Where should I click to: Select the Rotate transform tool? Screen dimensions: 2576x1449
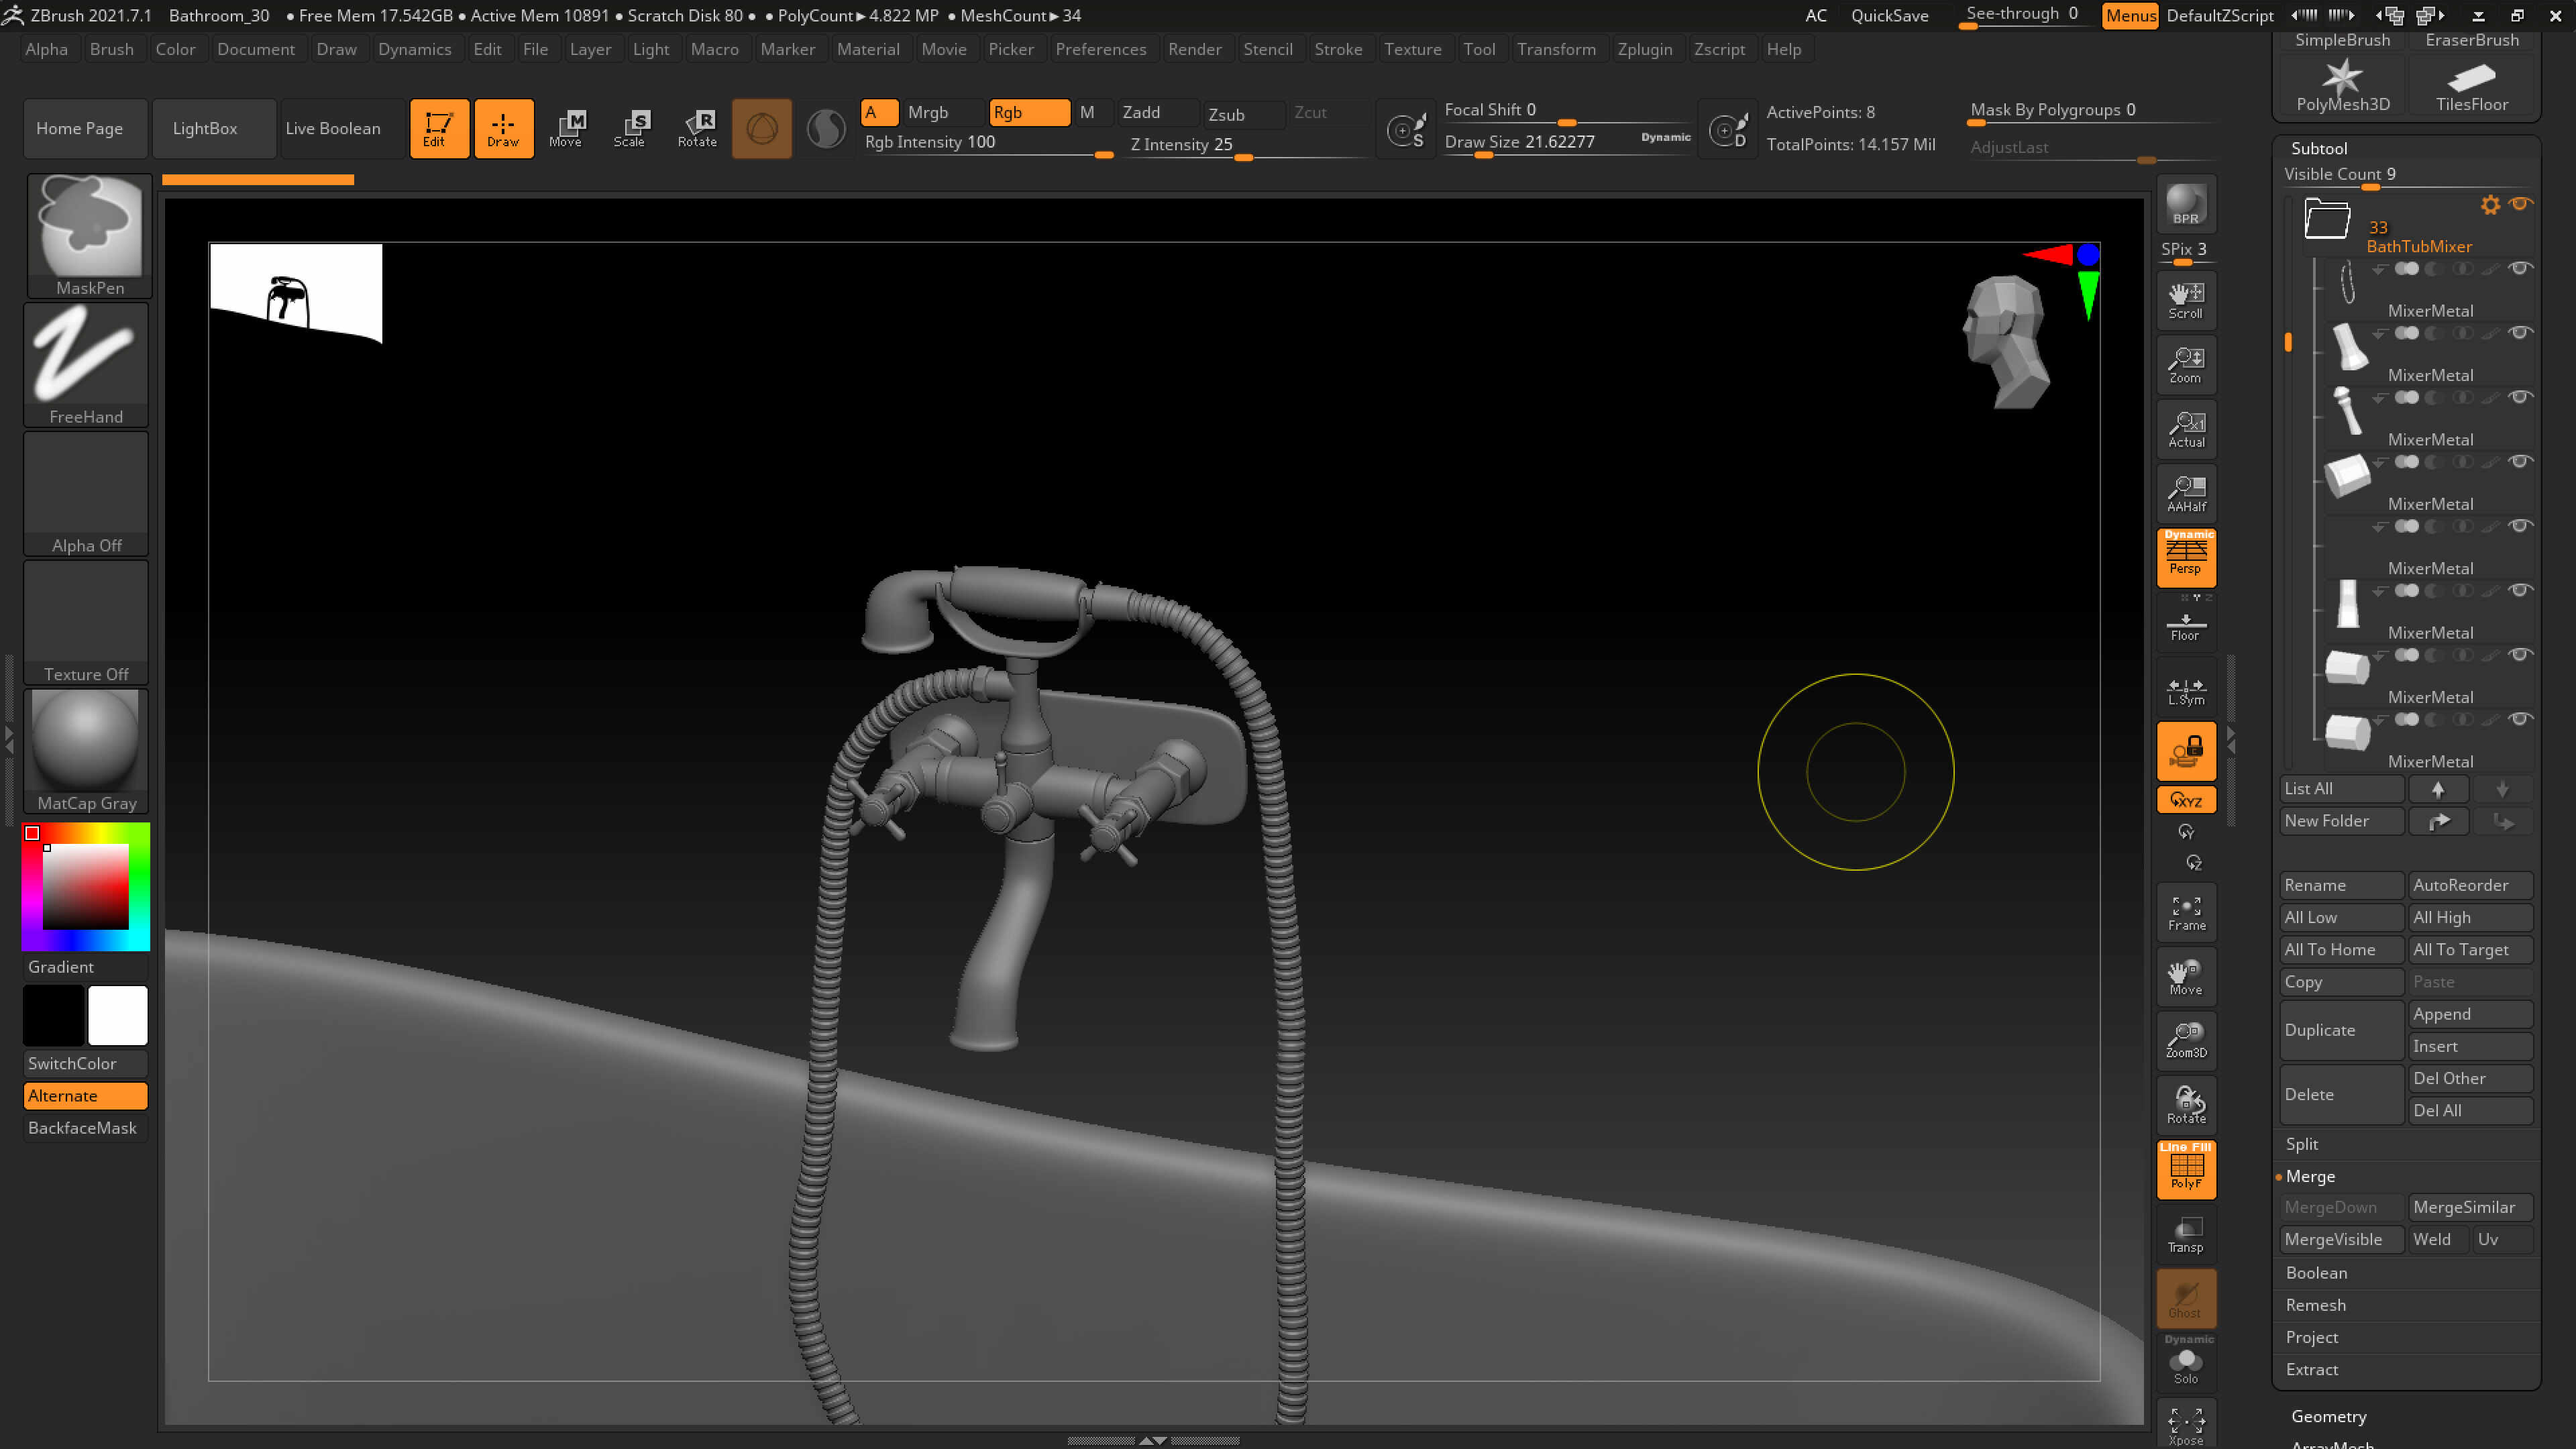(697, 128)
